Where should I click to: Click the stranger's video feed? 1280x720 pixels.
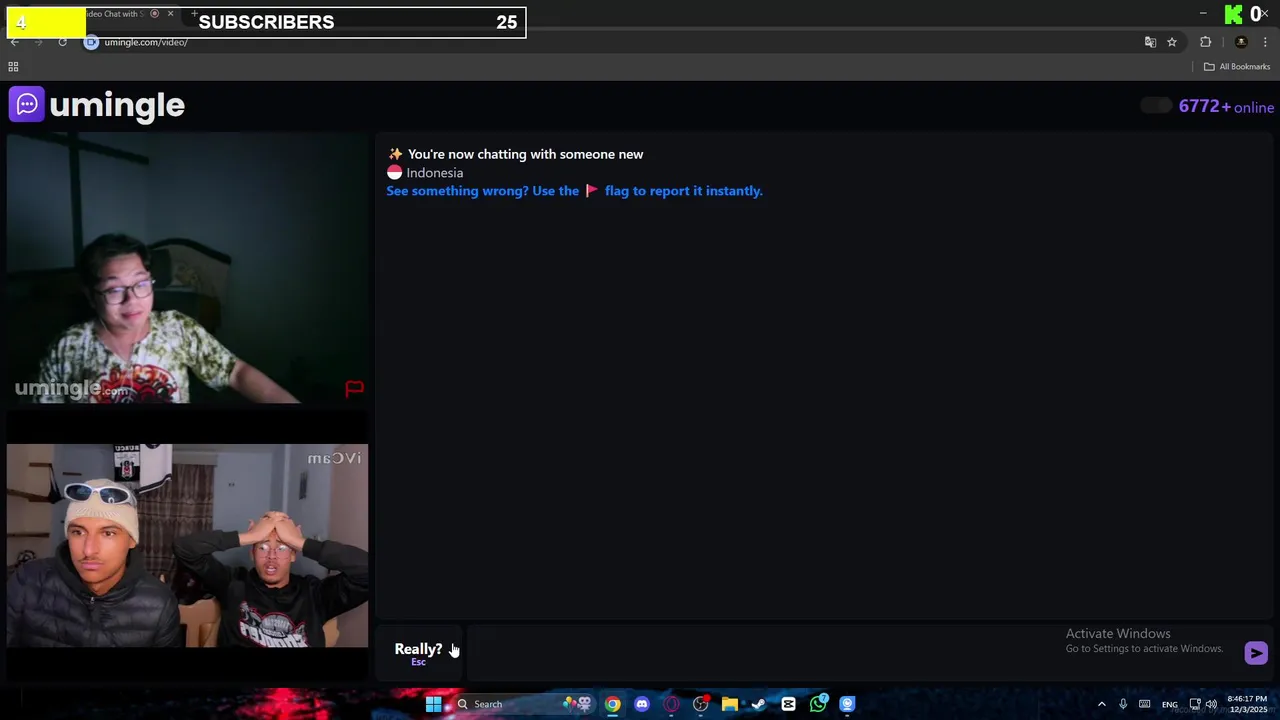click(187, 269)
